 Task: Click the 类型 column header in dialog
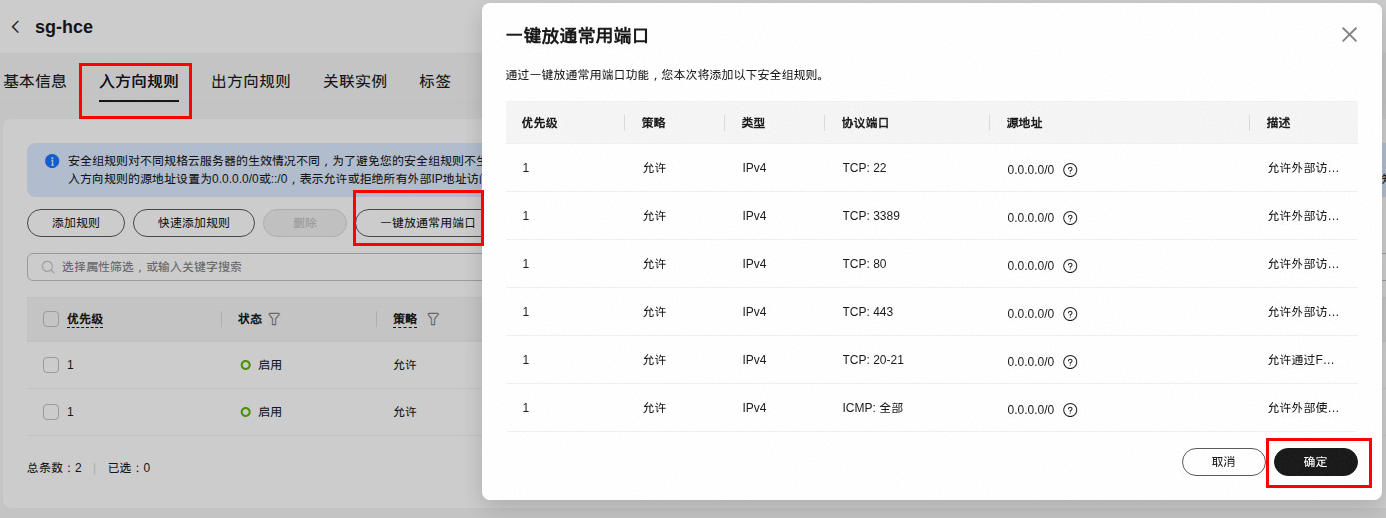(x=753, y=123)
